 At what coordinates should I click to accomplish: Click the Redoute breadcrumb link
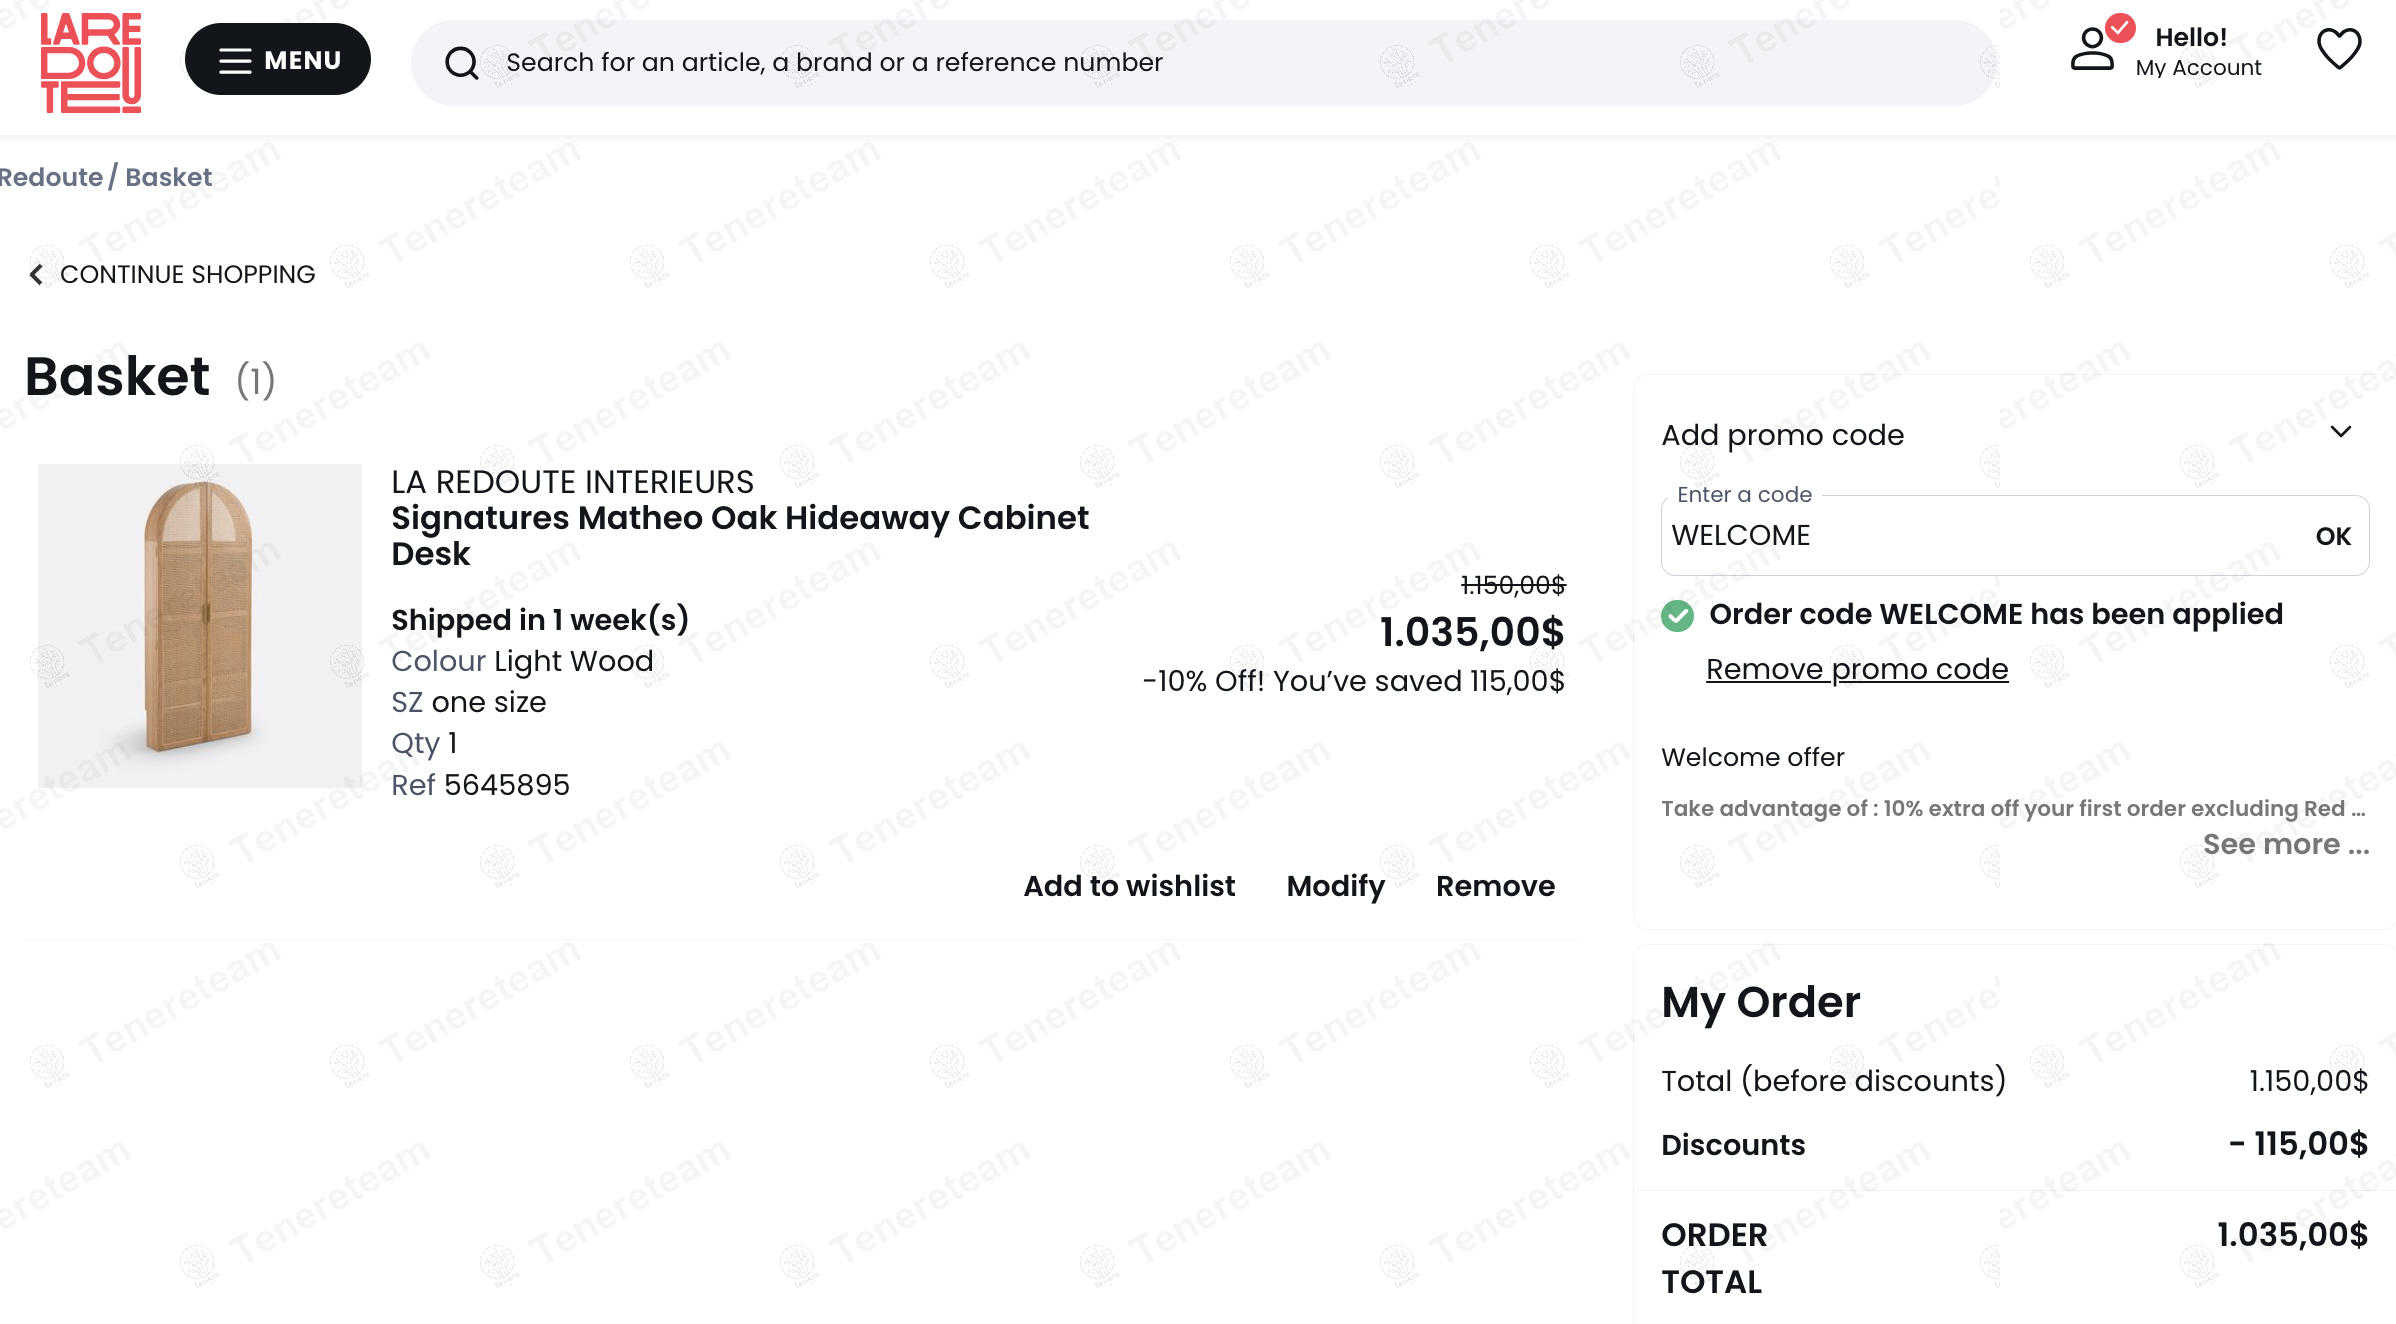tap(50, 177)
